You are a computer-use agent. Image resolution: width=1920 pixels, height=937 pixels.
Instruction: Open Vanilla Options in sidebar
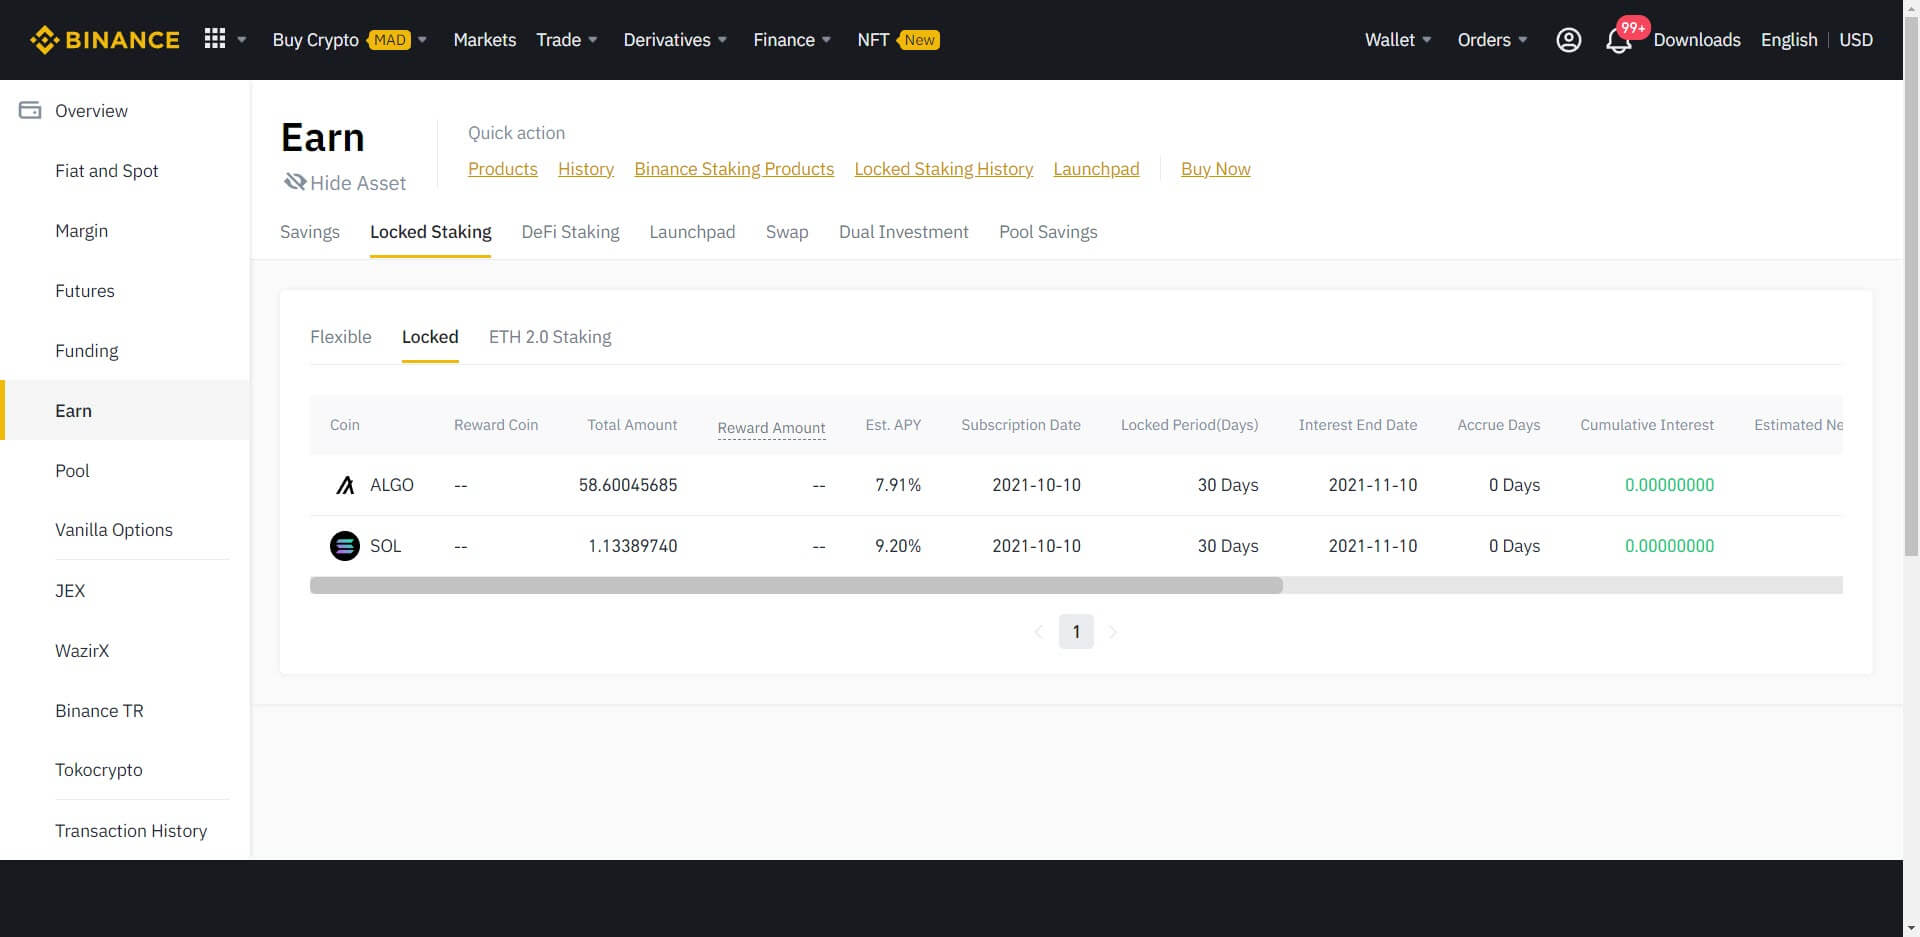(x=114, y=530)
